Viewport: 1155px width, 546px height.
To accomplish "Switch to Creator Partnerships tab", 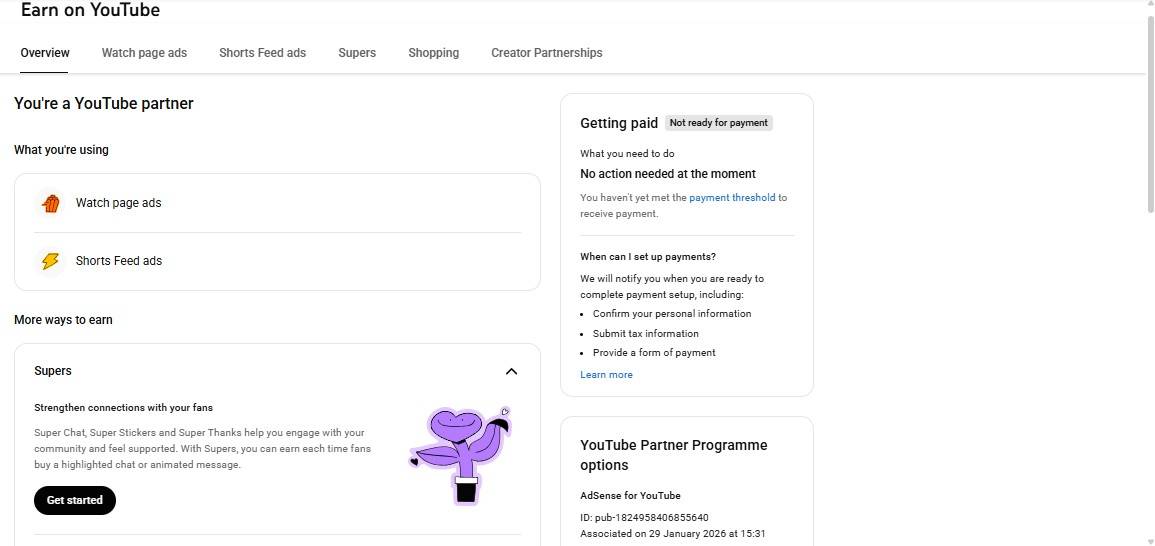I will [546, 53].
